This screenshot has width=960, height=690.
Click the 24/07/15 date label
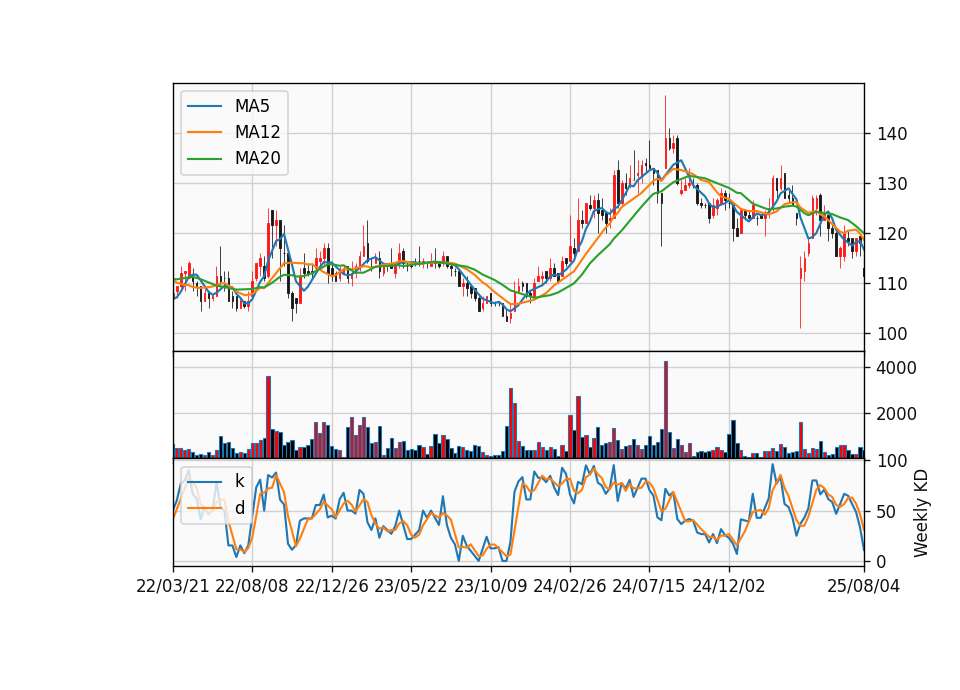pos(649,586)
